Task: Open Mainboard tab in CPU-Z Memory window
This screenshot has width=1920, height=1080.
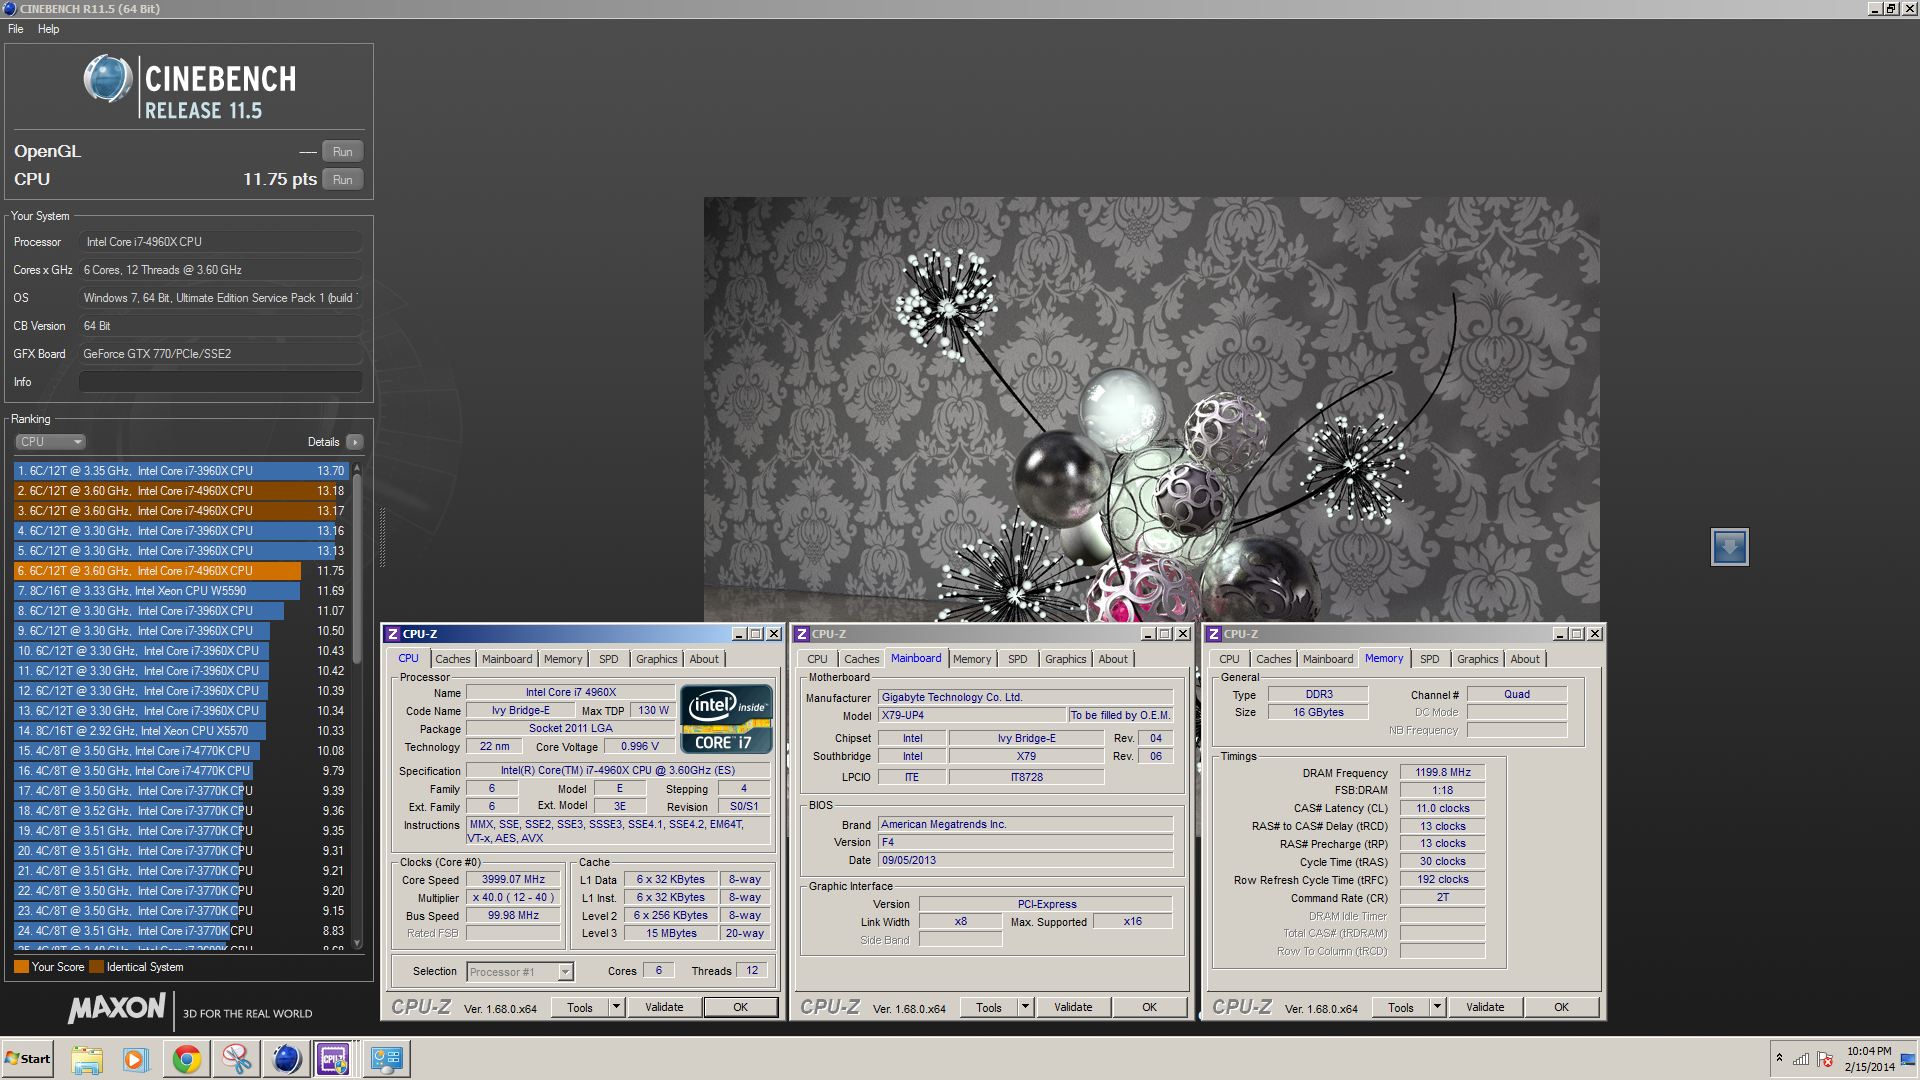Action: 1327,659
